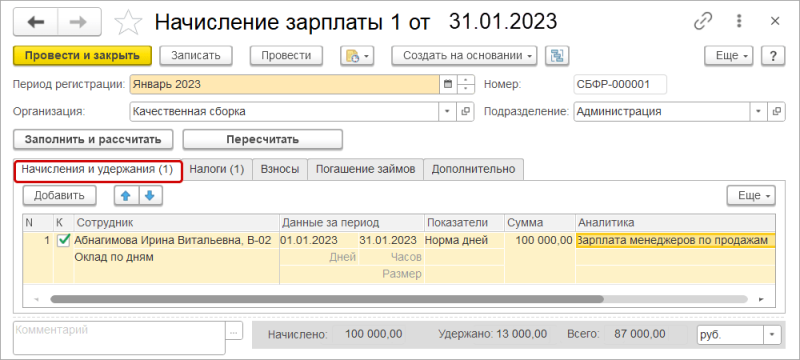Screen dimensions: 800x360
Task: Open the help question mark button
Action: pos(773,56)
